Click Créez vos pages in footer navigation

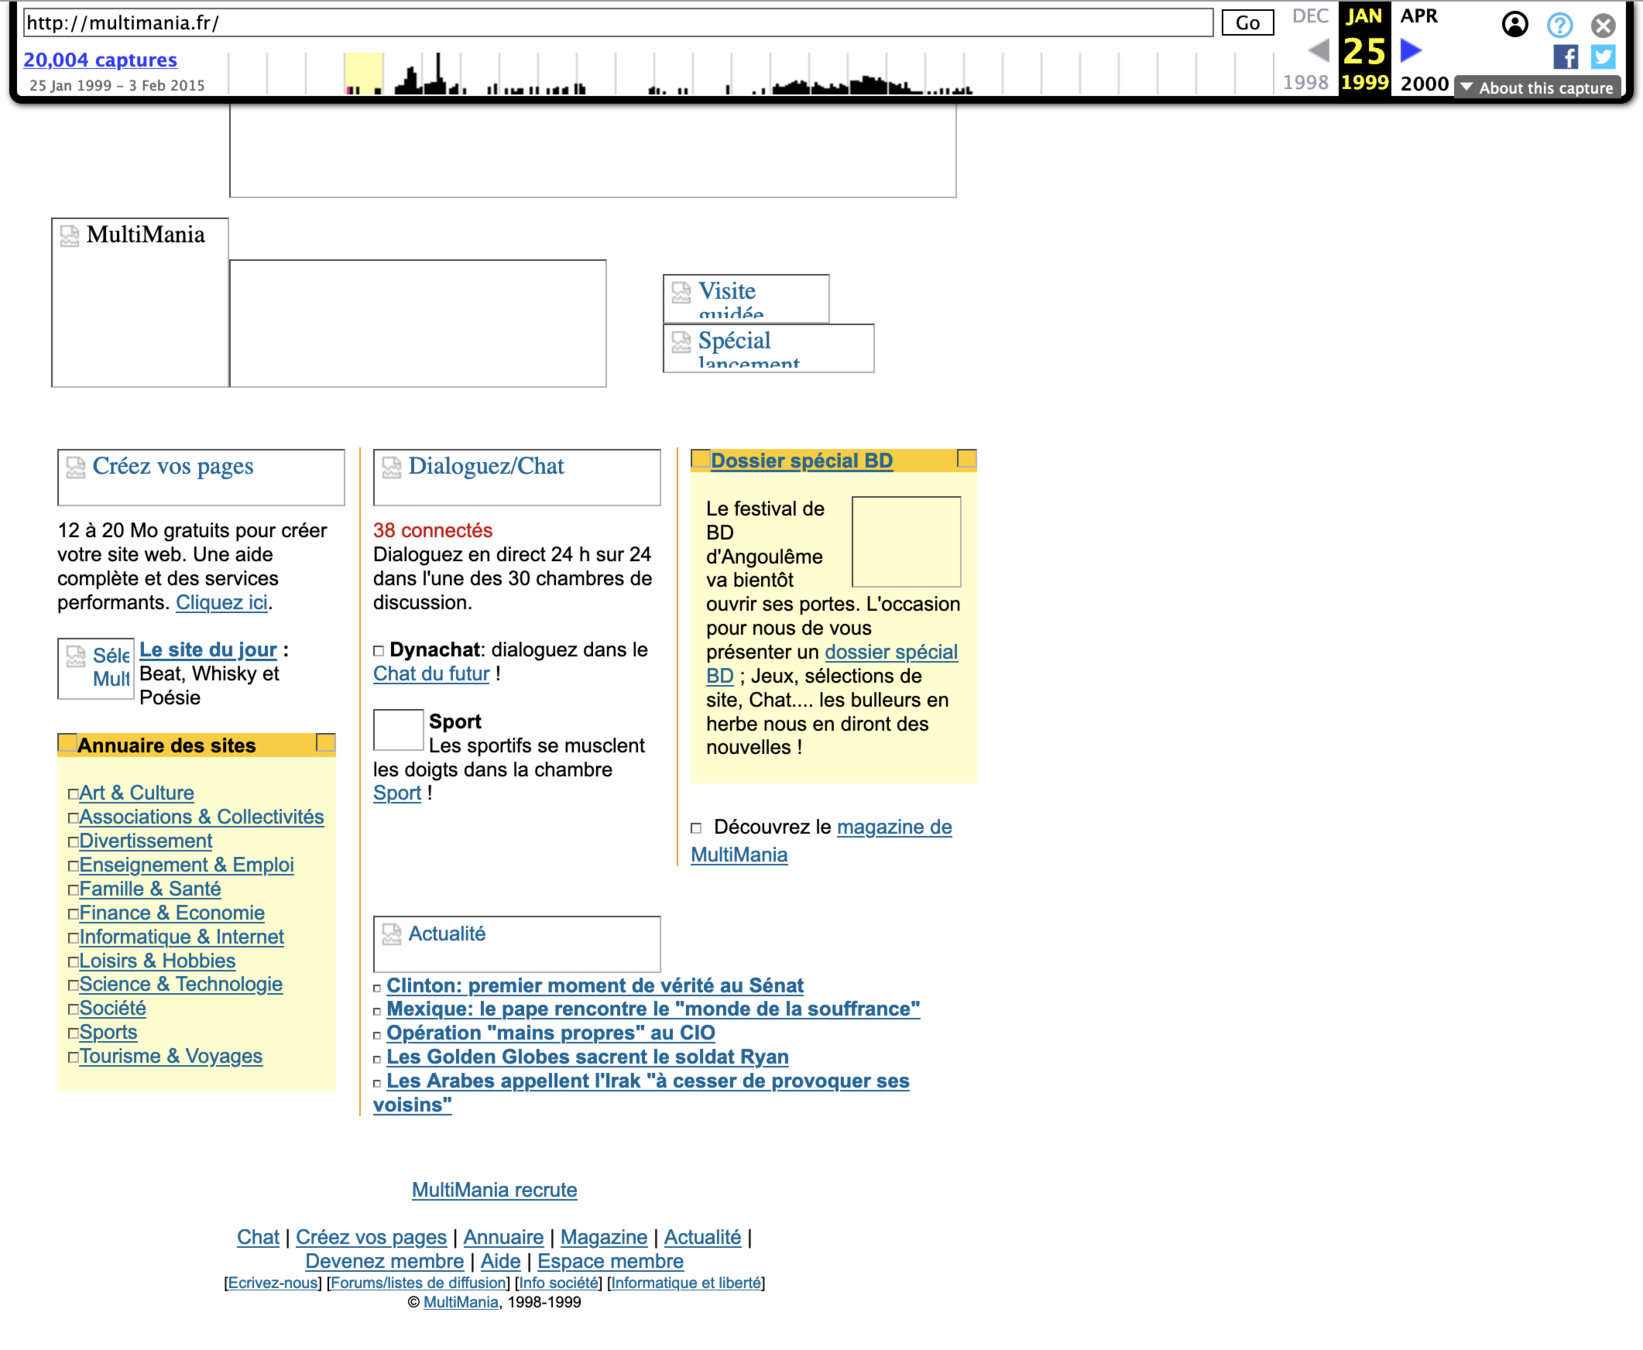[371, 1237]
